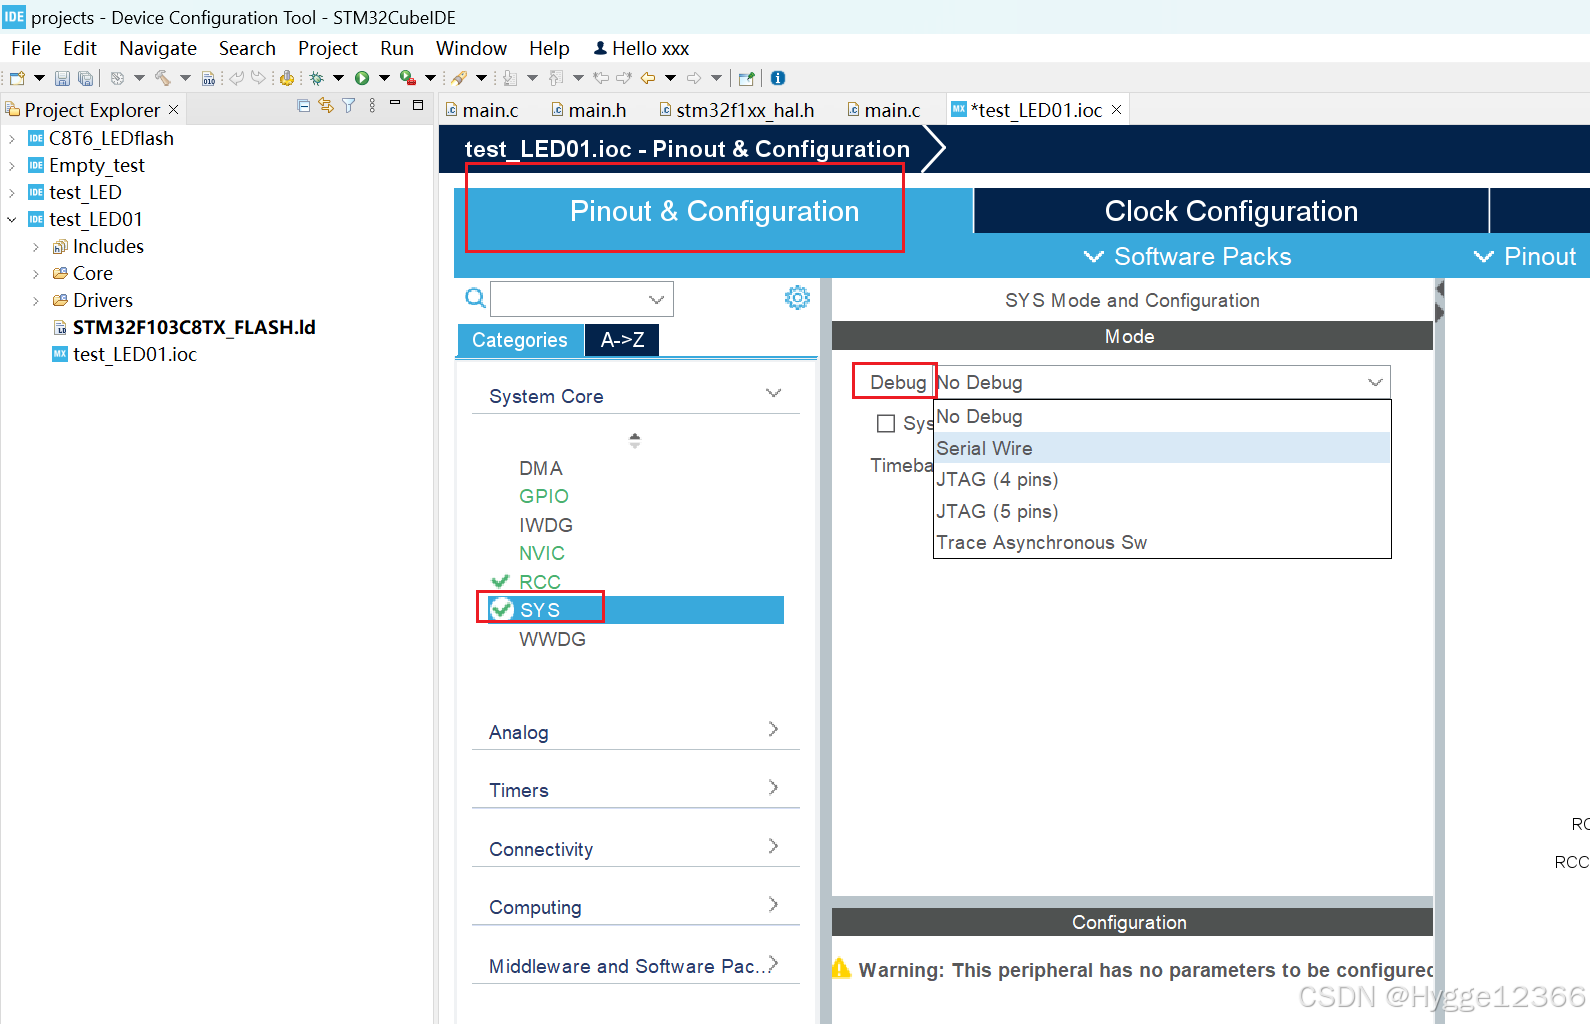Viewport: 1590px width, 1024px height.
Task: Open the File menu
Action: click(x=26, y=48)
